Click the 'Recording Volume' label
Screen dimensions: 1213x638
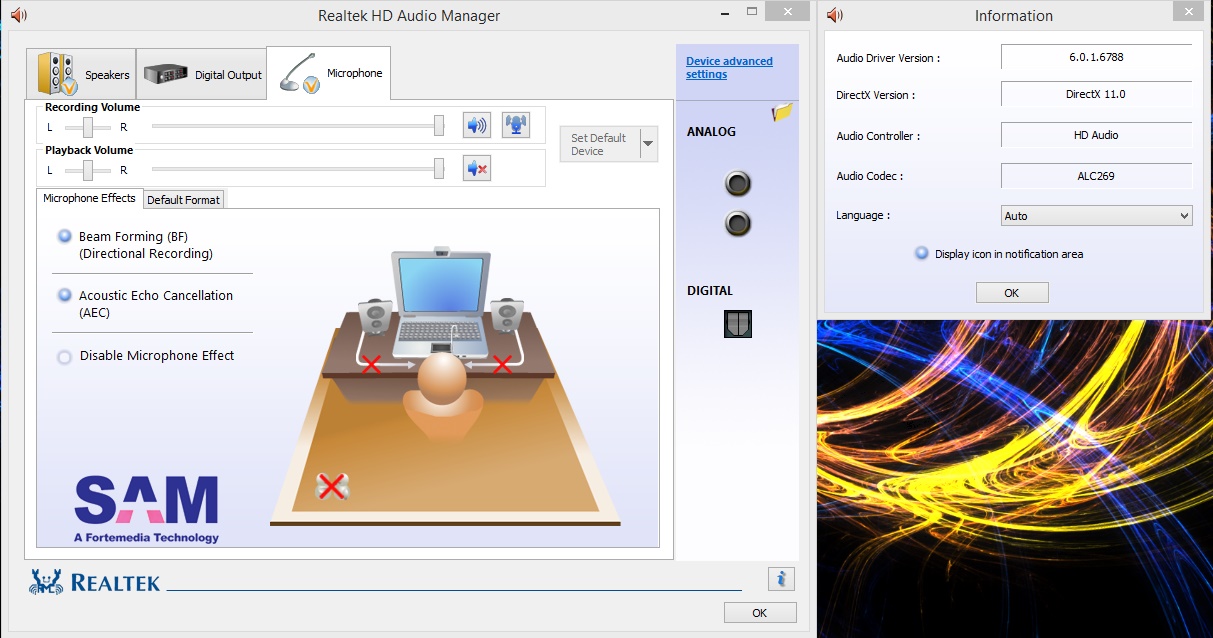93,107
